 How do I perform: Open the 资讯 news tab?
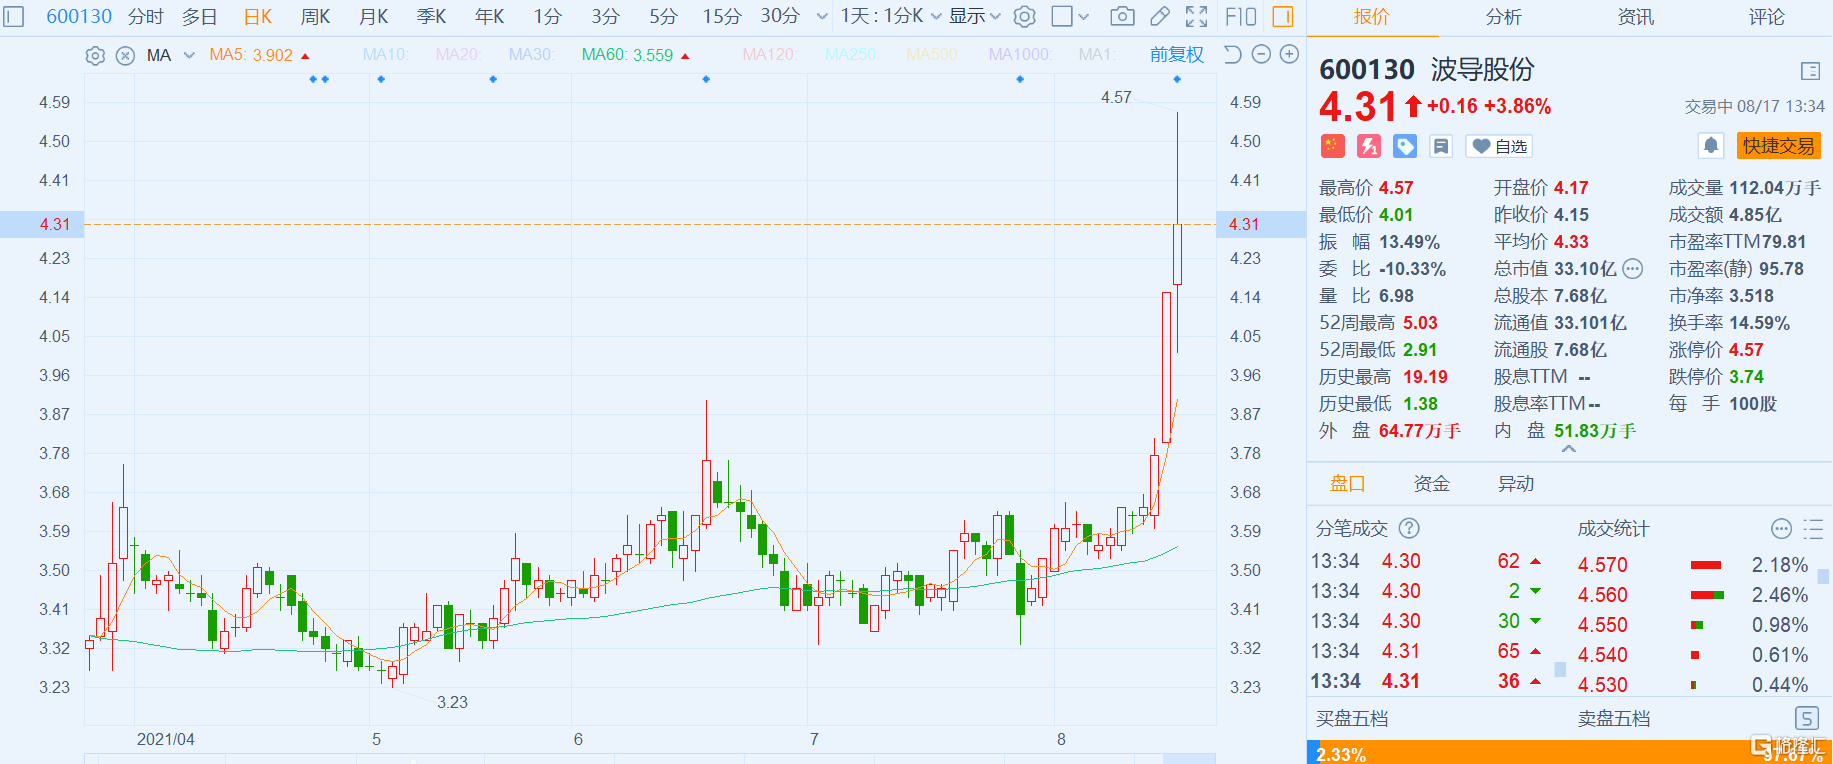1635,17
